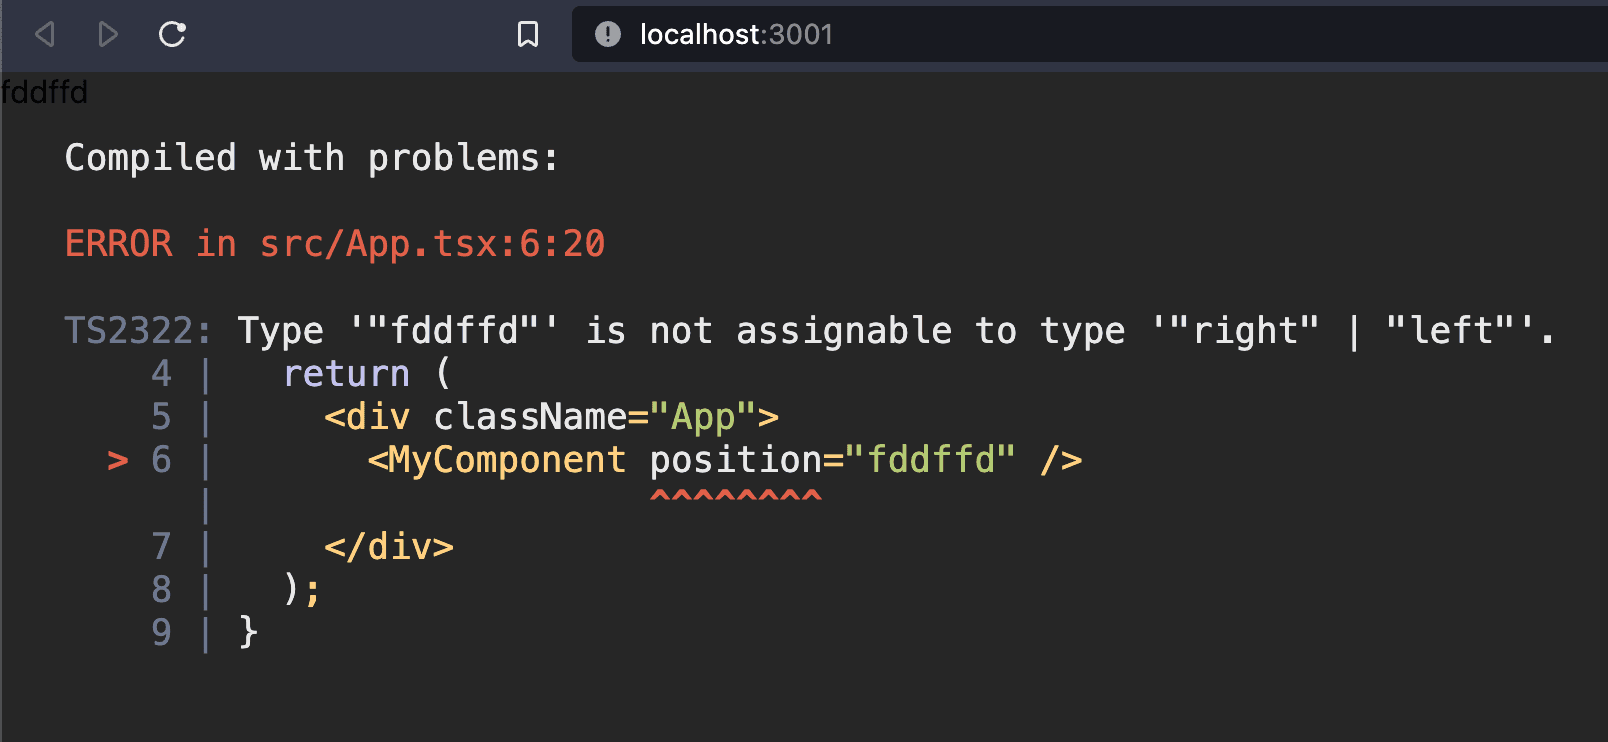Viewport: 1608px width, 742px height.
Task: Click the closing brace on line 9
Action: (248, 633)
